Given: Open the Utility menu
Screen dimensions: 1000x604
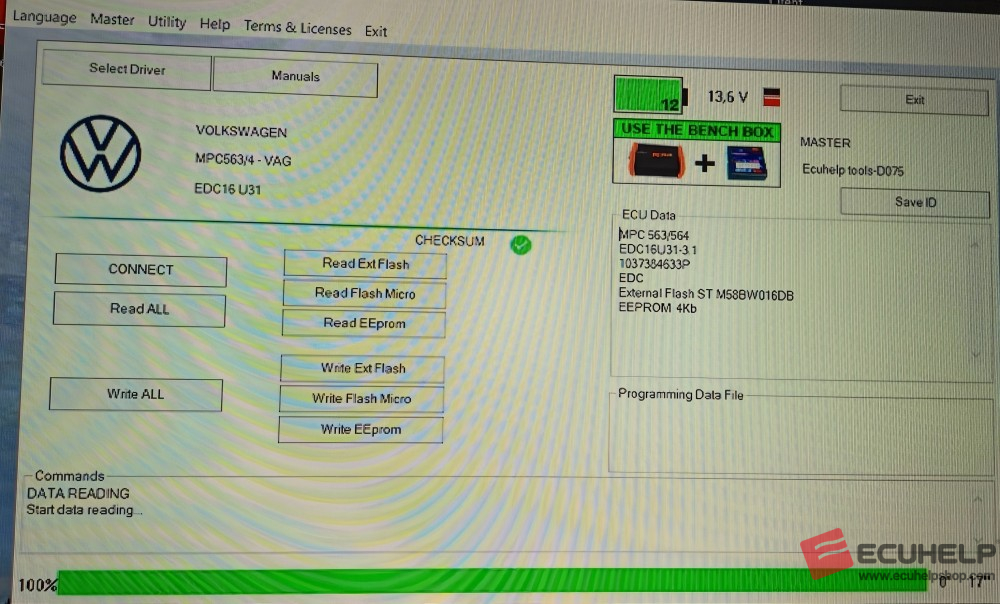Looking at the screenshot, I should tap(167, 22).
